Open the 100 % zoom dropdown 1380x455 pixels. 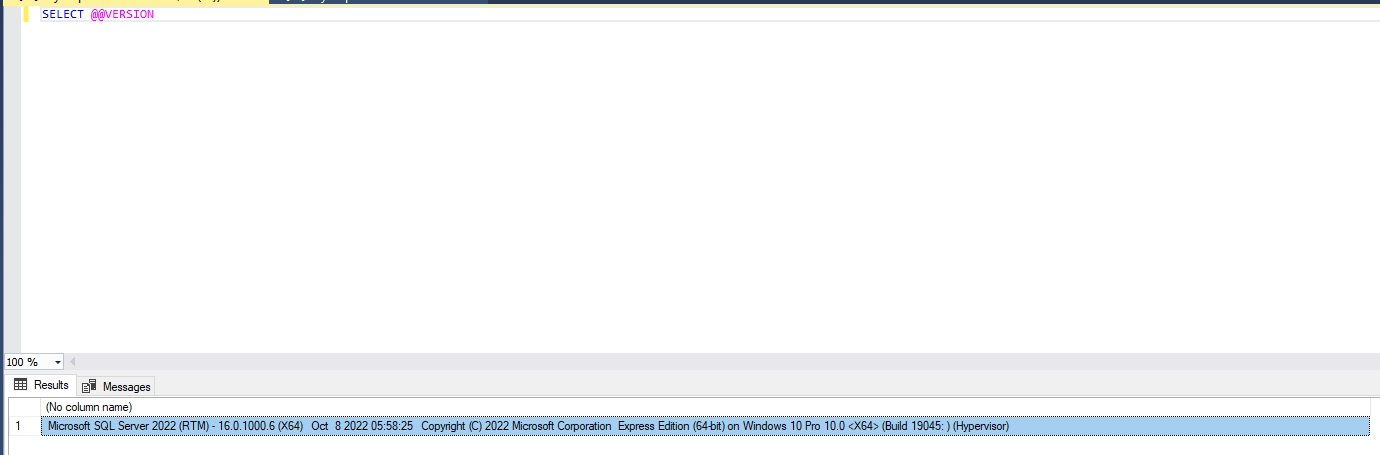click(57, 362)
